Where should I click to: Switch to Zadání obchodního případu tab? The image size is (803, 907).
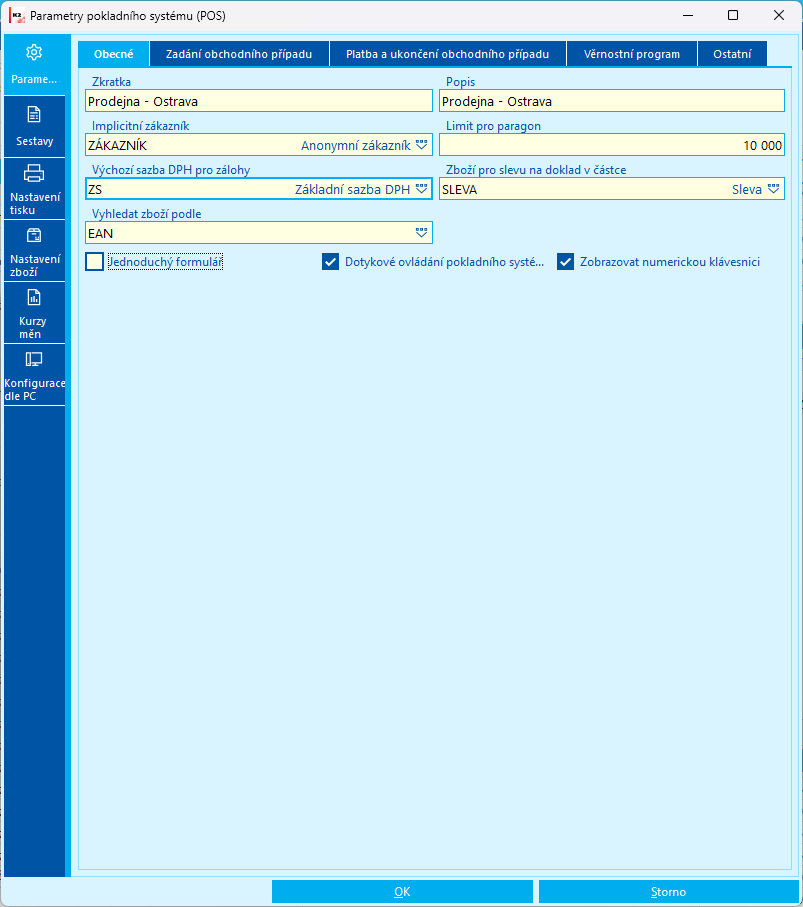(x=239, y=54)
